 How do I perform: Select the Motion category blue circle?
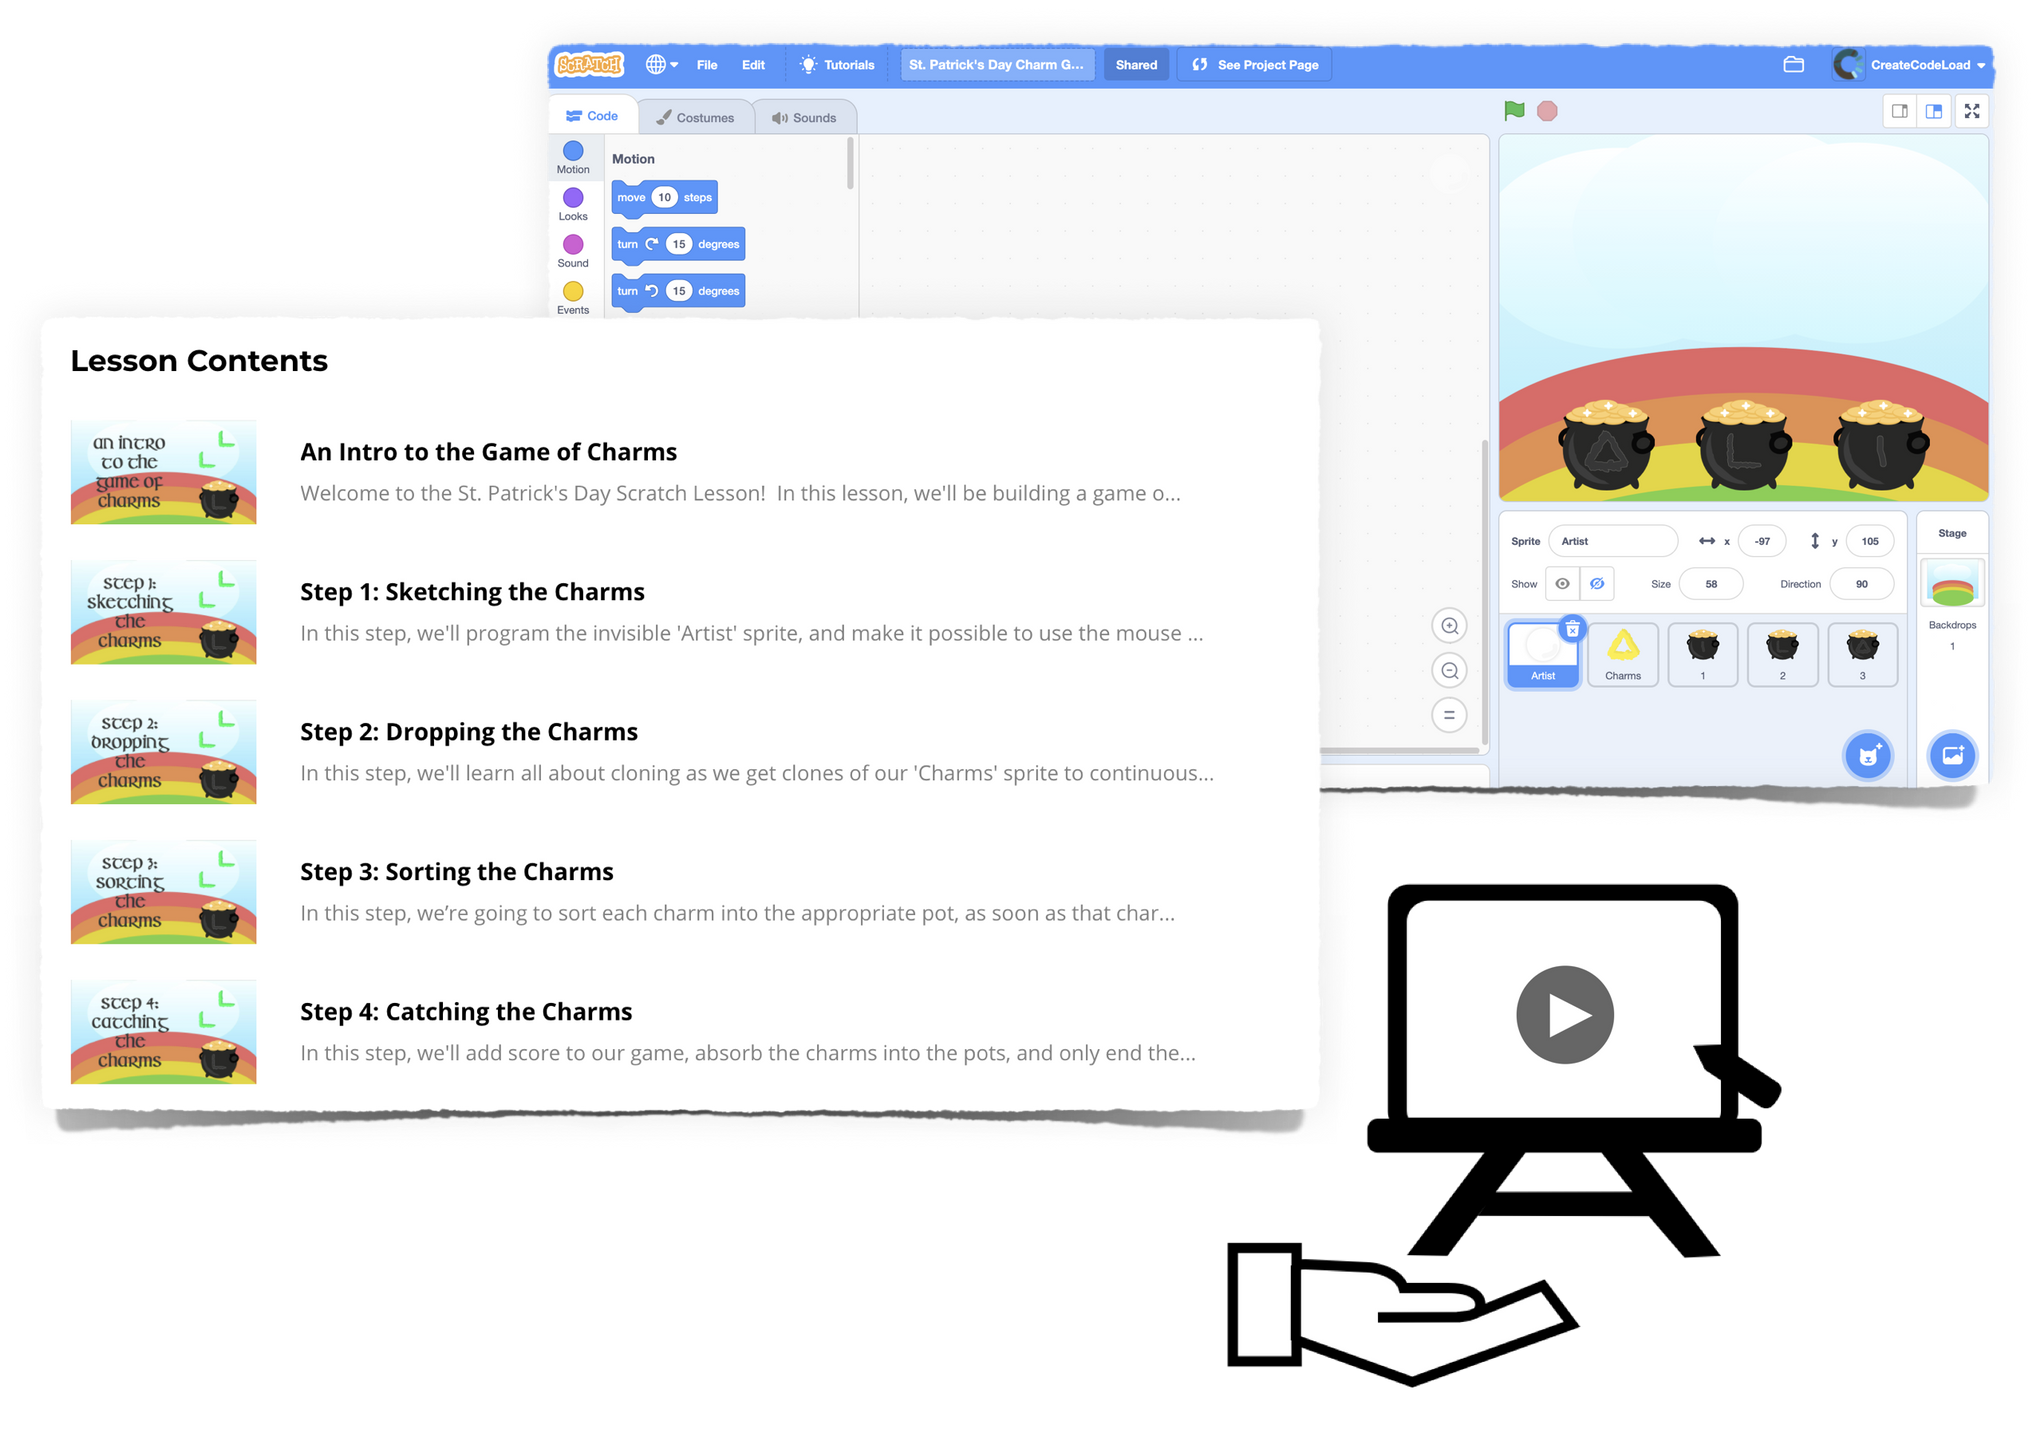point(573,151)
